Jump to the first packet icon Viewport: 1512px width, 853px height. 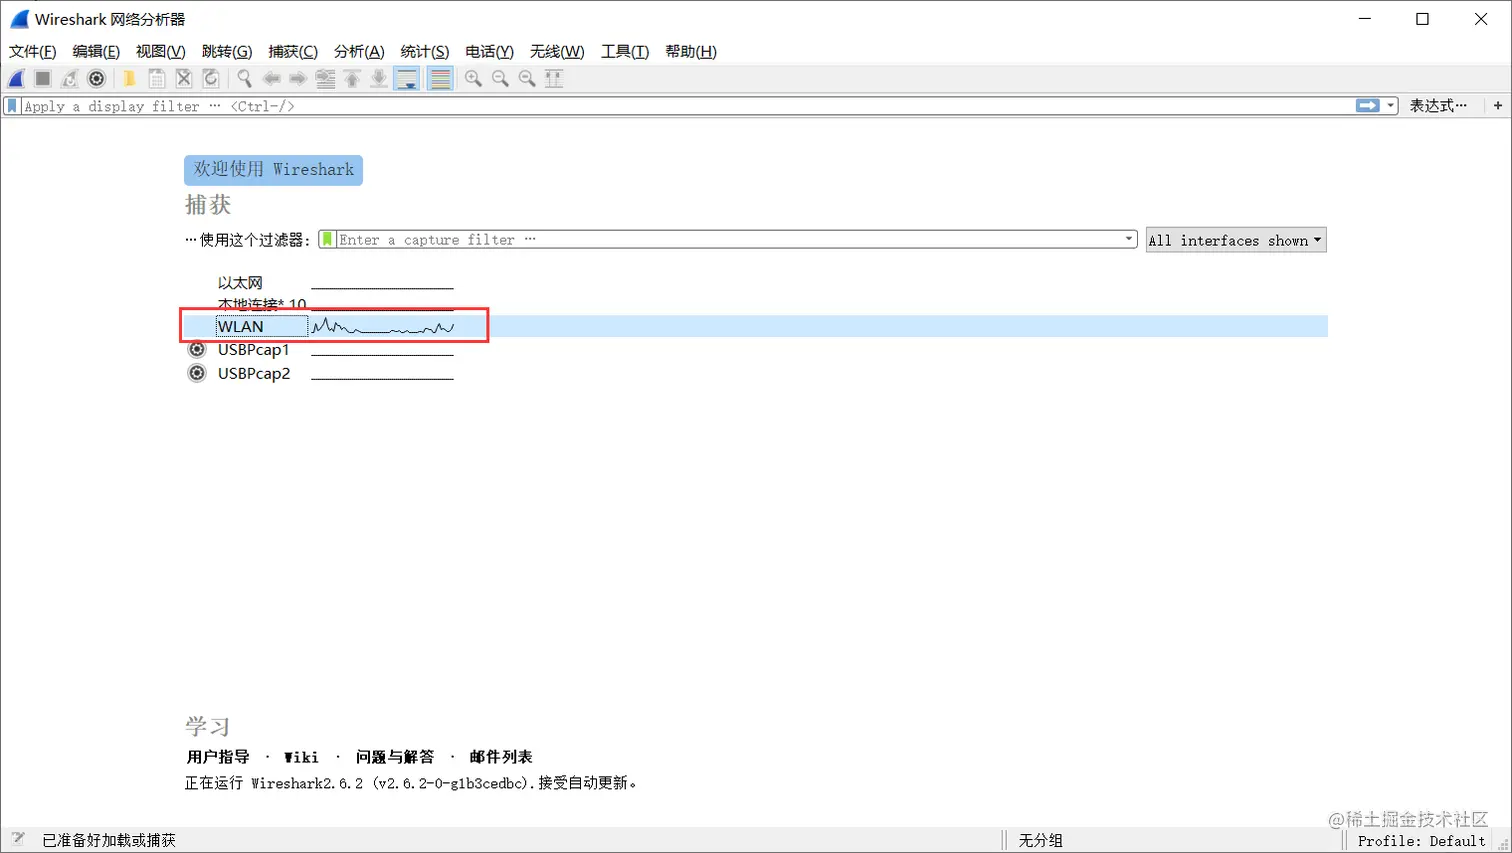click(x=352, y=79)
